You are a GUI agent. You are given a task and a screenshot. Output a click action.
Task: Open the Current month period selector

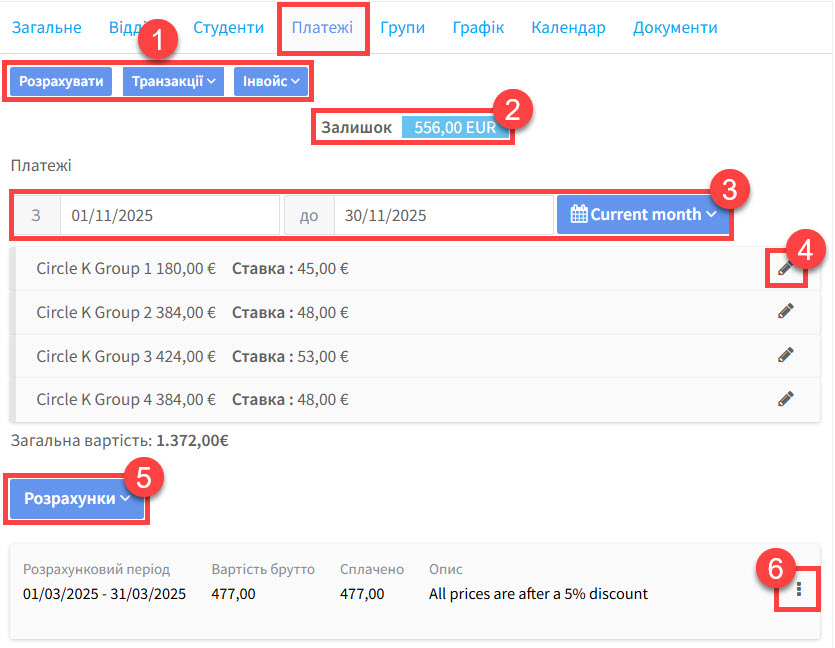[x=644, y=214]
